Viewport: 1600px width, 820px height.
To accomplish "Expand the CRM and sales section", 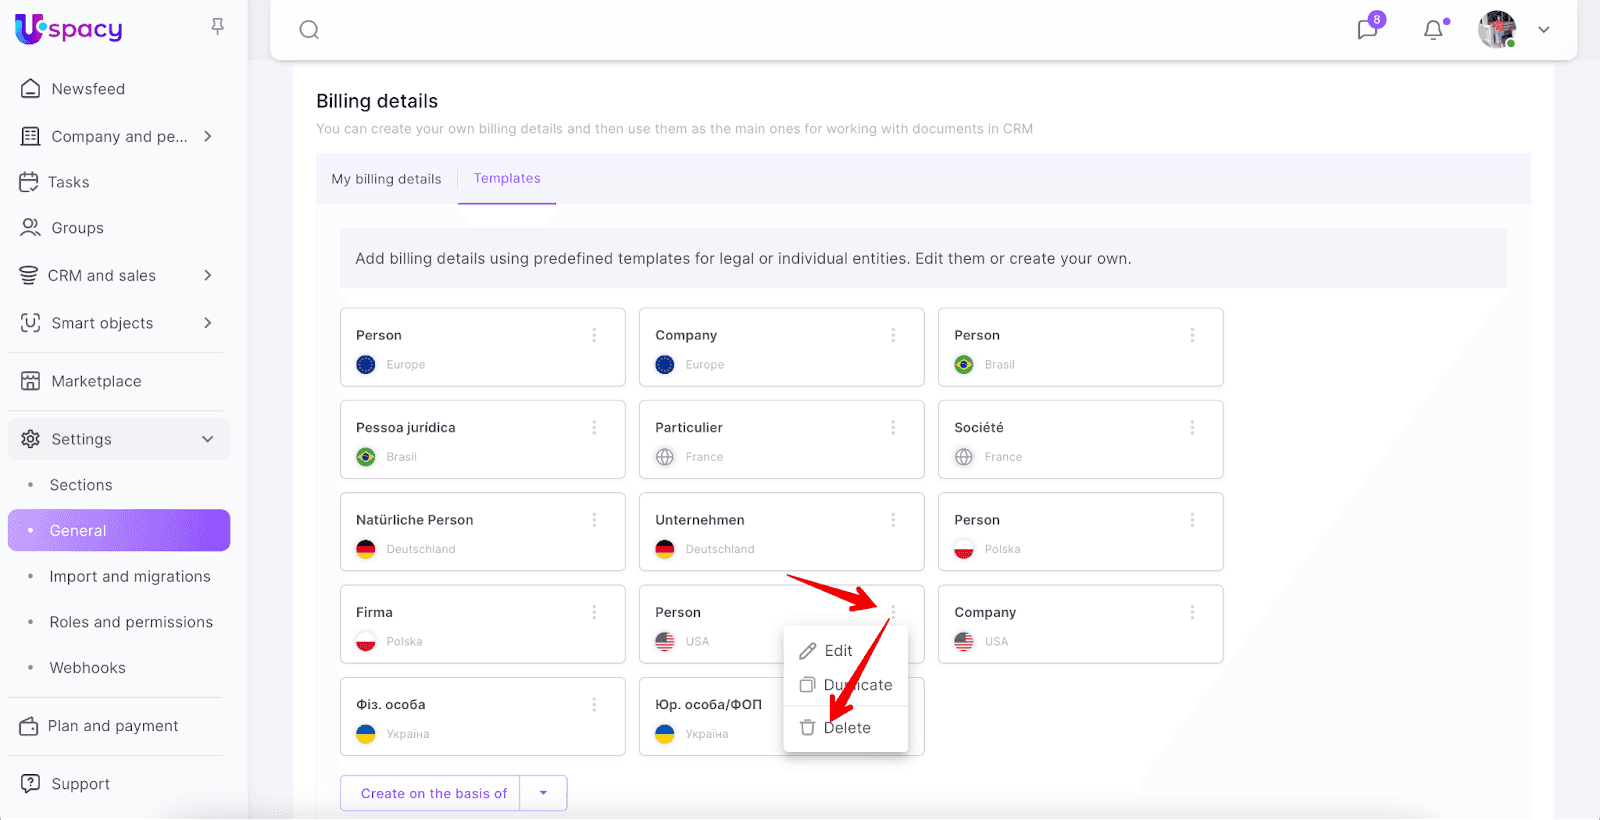I will point(208,275).
